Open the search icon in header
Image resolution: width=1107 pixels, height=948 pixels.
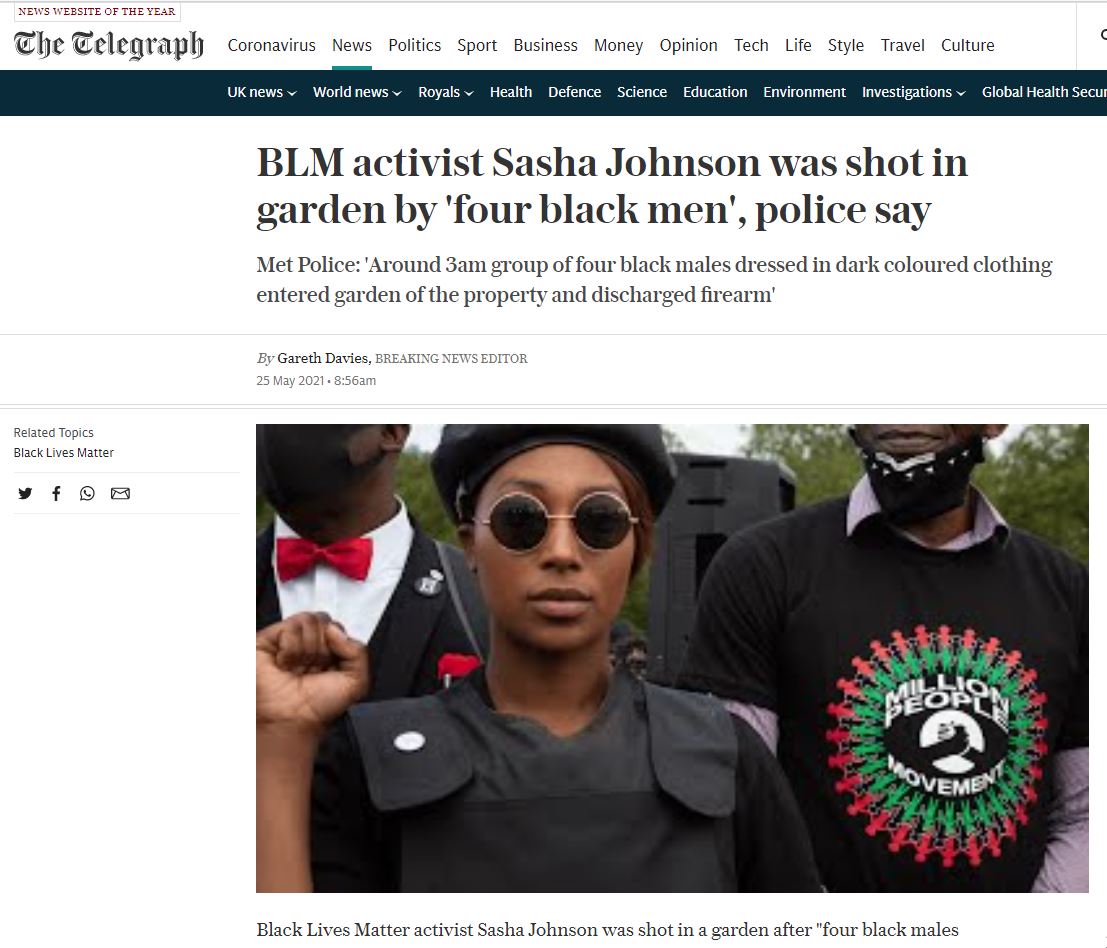click(1103, 35)
